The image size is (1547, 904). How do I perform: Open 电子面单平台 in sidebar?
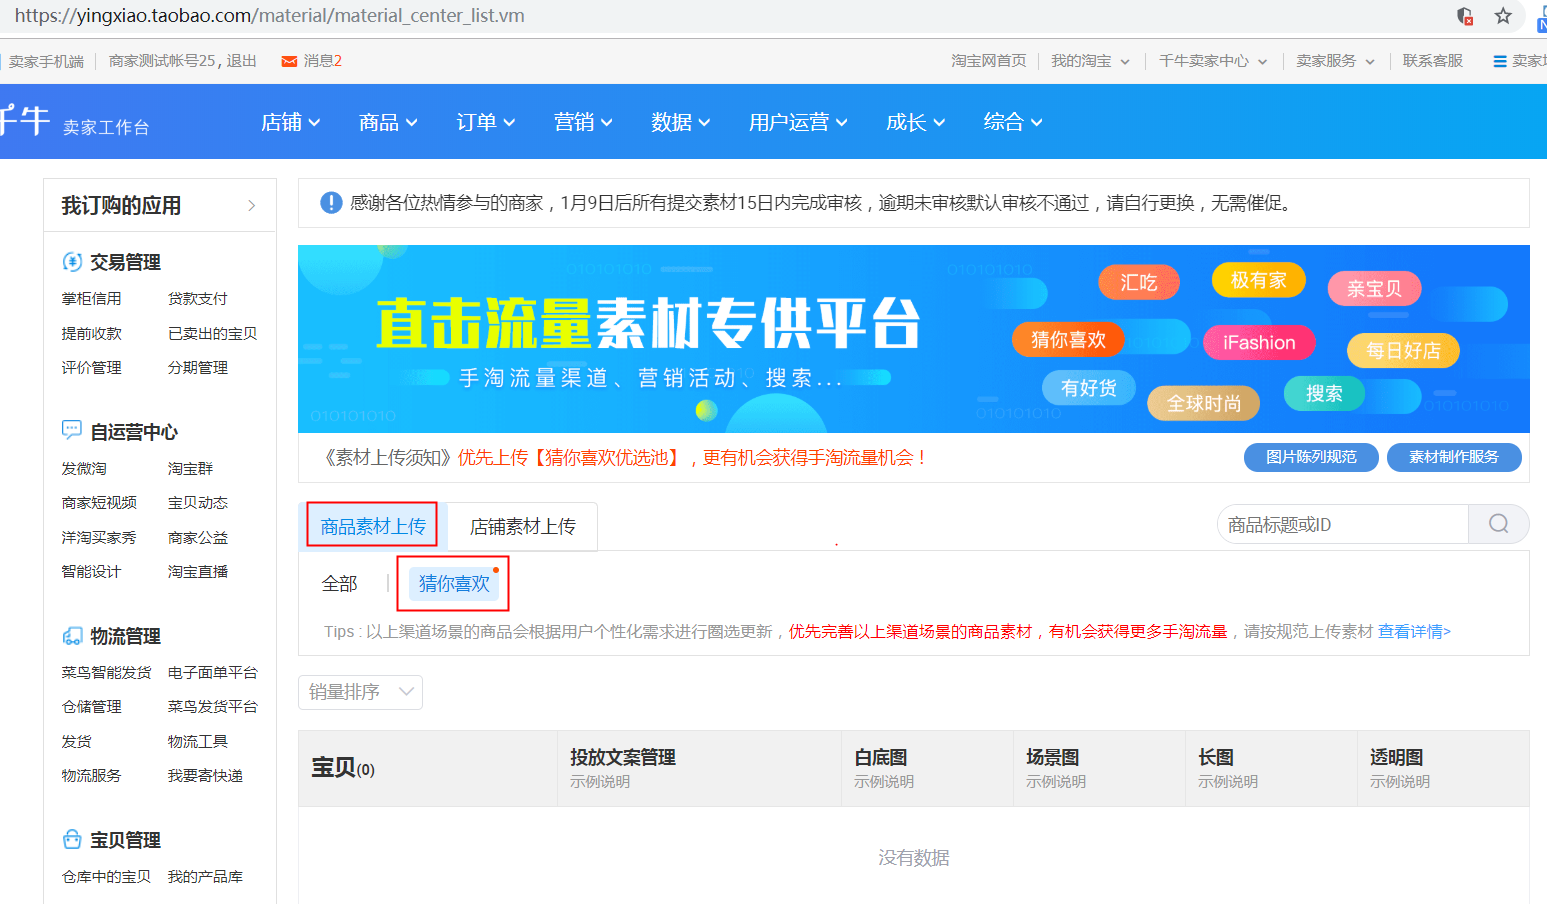coord(213,673)
